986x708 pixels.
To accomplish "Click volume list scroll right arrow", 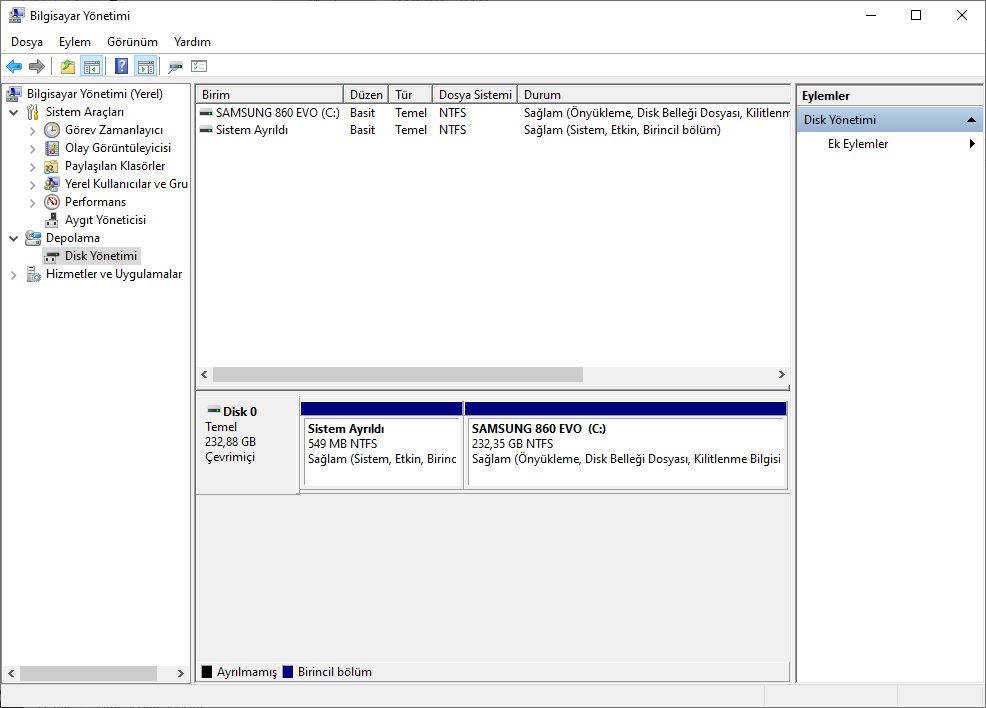I will [782, 375].
